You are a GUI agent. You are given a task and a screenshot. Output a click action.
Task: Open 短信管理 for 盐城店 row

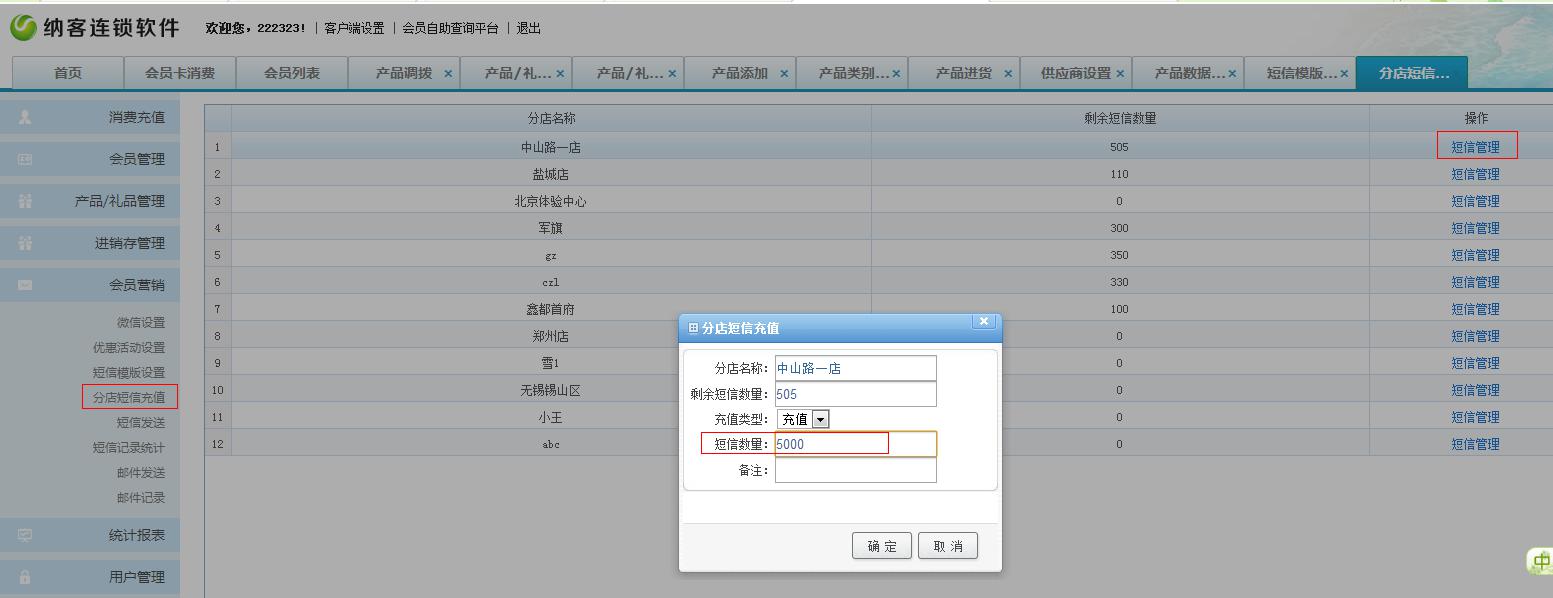(x=1475, y=175)
